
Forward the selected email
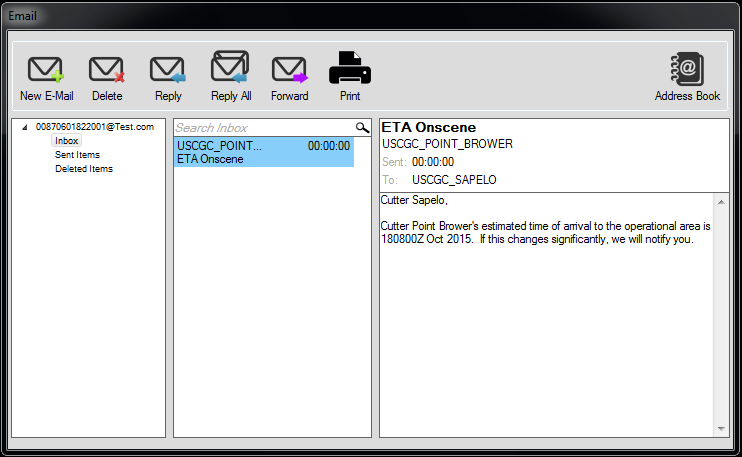[289, 70]
